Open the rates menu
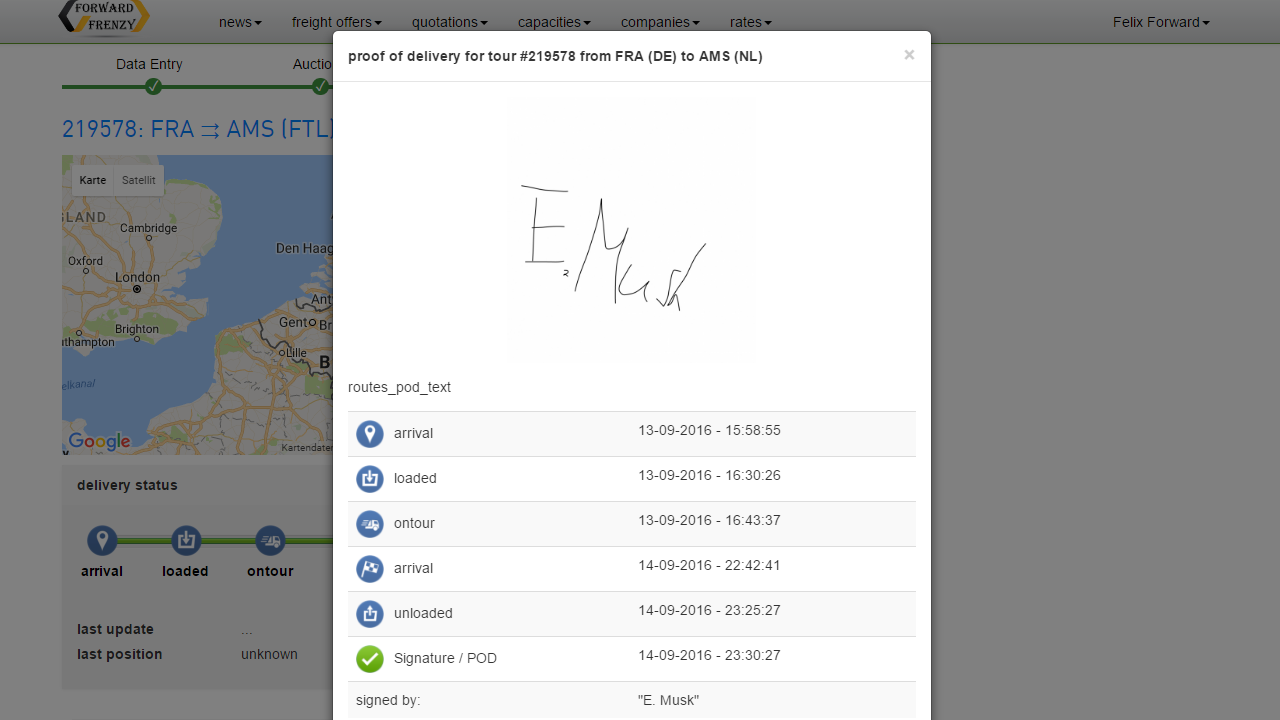 pyautogui.click(x=751, y=22)
